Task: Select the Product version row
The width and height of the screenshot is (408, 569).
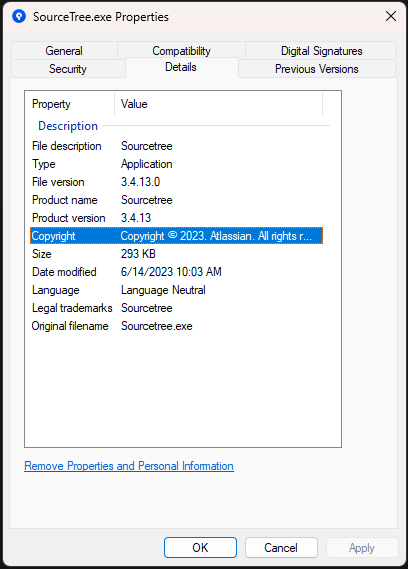Action: pyautogui.click(x=176, y=218)
